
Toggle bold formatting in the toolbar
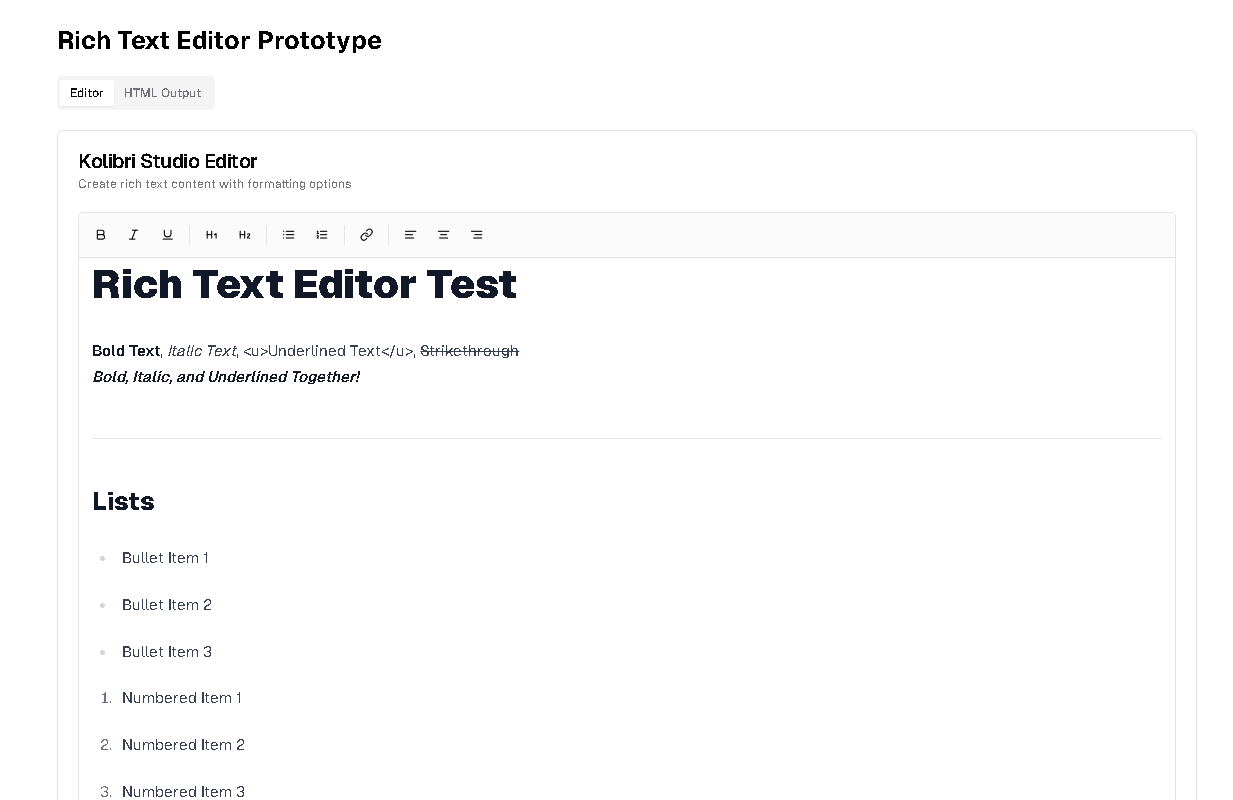coord(100,235)
